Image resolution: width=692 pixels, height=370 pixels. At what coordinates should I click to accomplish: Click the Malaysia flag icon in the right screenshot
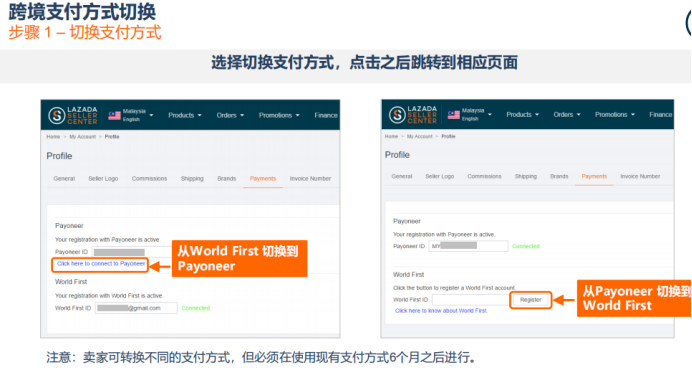pyautogui.click(x=454, y=114)
